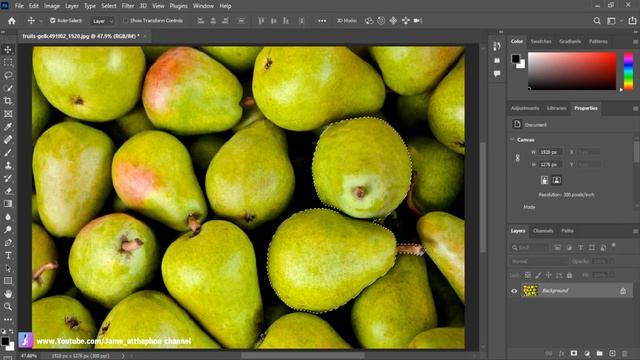The width and height of the screenshot is (640, 360).
Task: Select the Dodge tool
Action: point(8,229)
